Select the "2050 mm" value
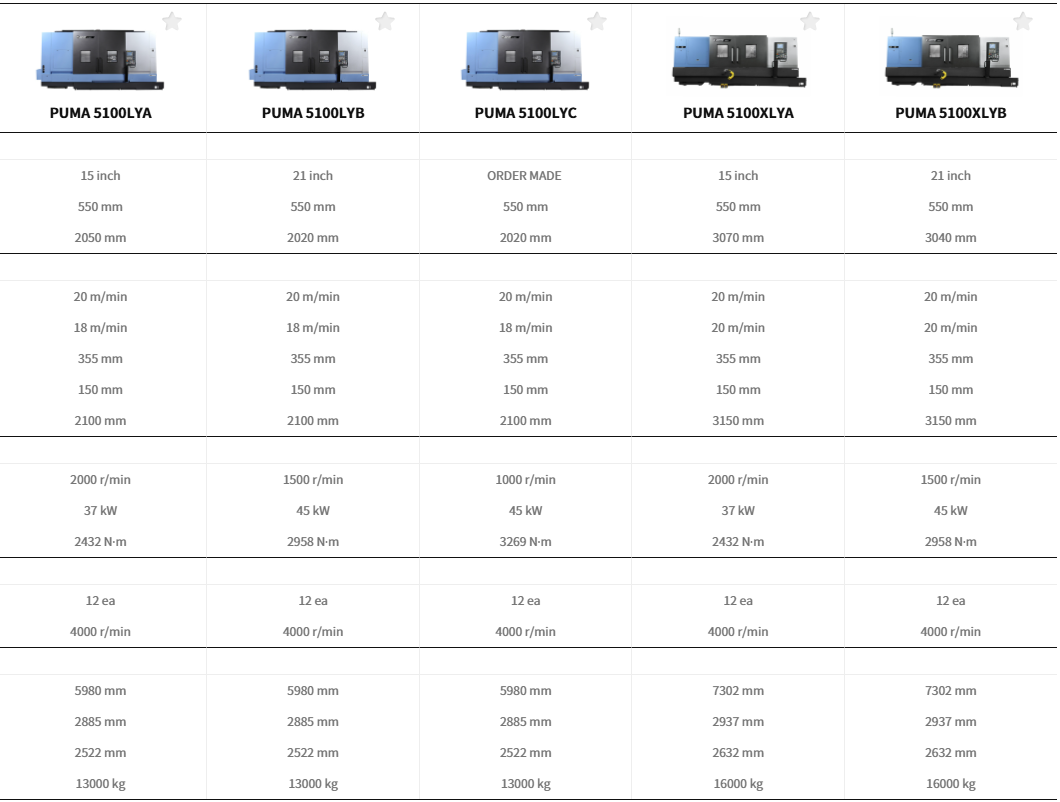1060x802 pixels. pyautogui.click(x=100, y=238)
